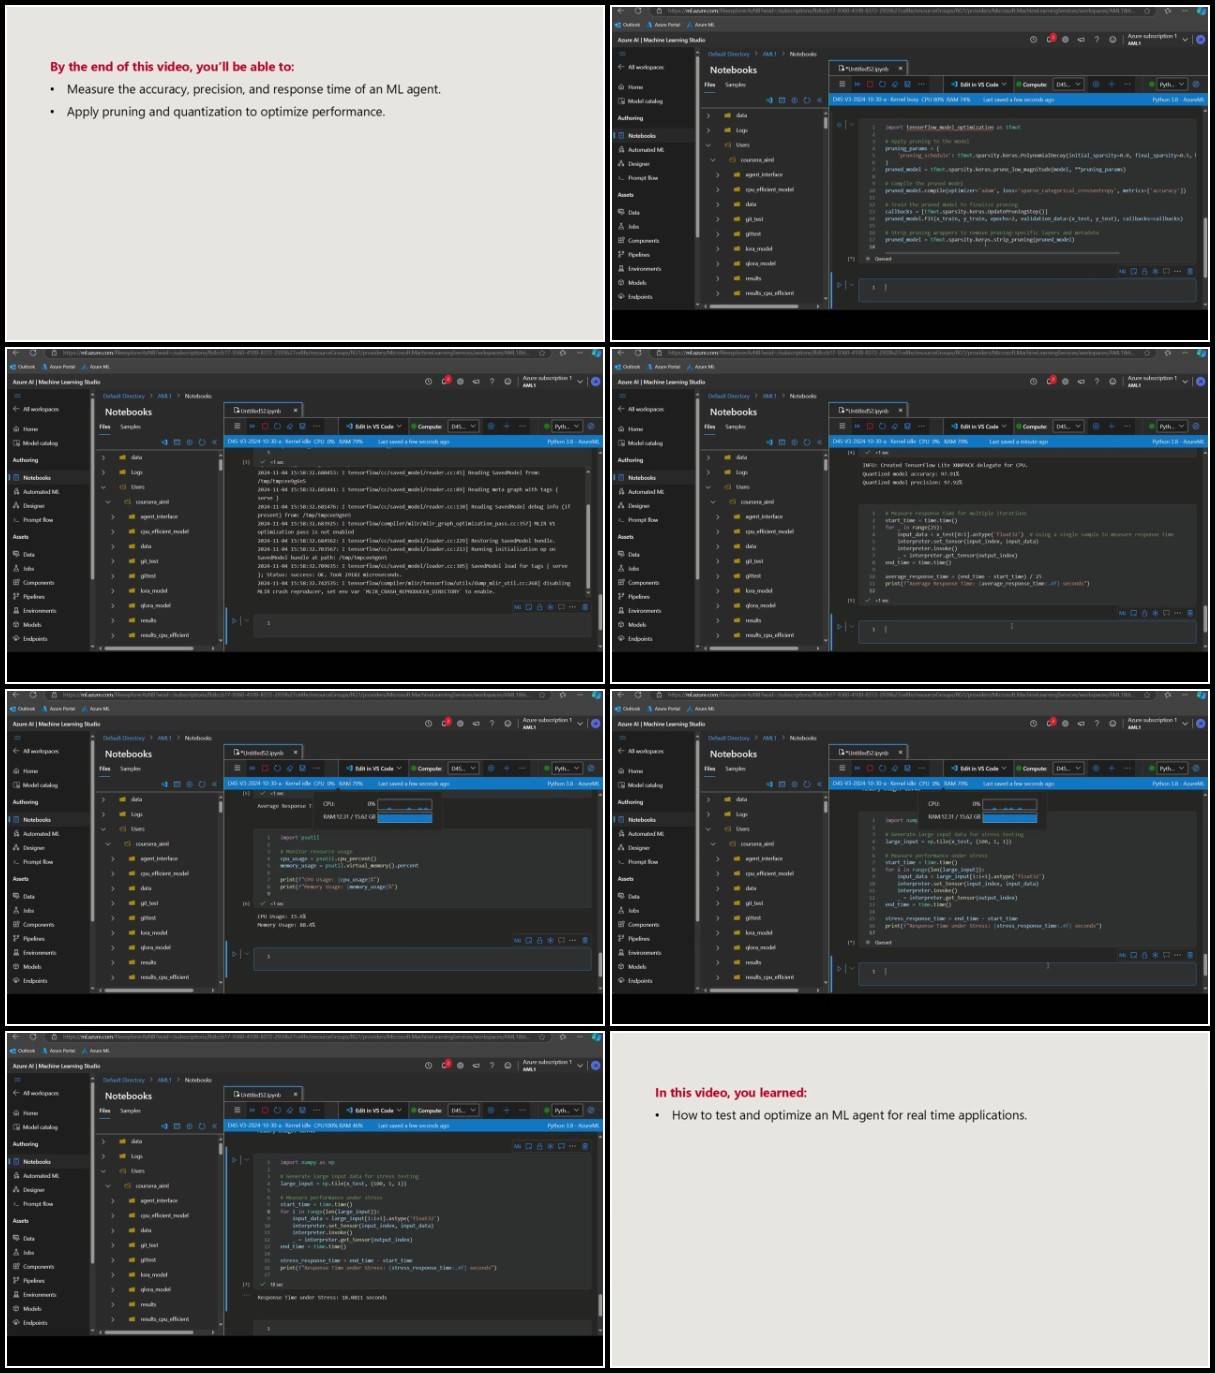1215x1373 pixels.
Task: In the quantized-accuracy frame, click the user avatar icon
Action: coord(1200,381)
